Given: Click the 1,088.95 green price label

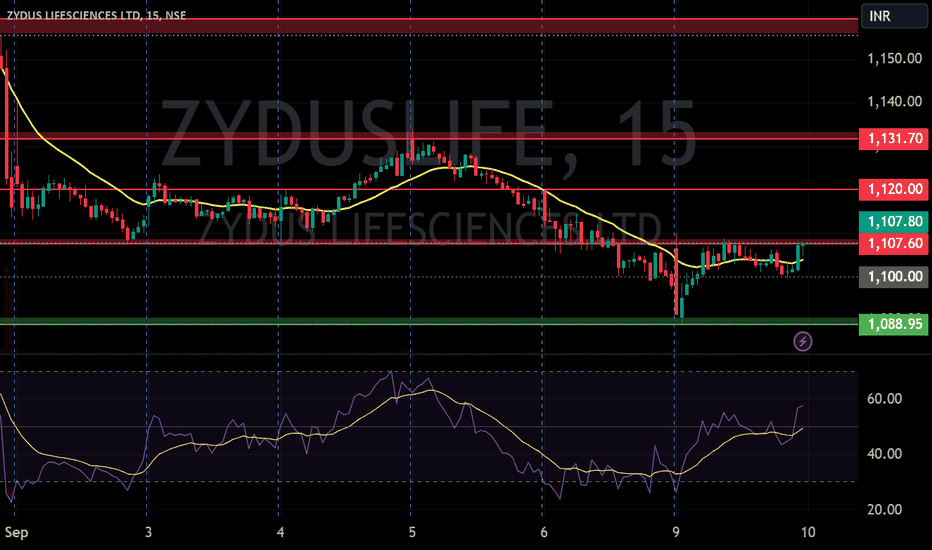Looking at the screenshot, I should coord(893,324).
